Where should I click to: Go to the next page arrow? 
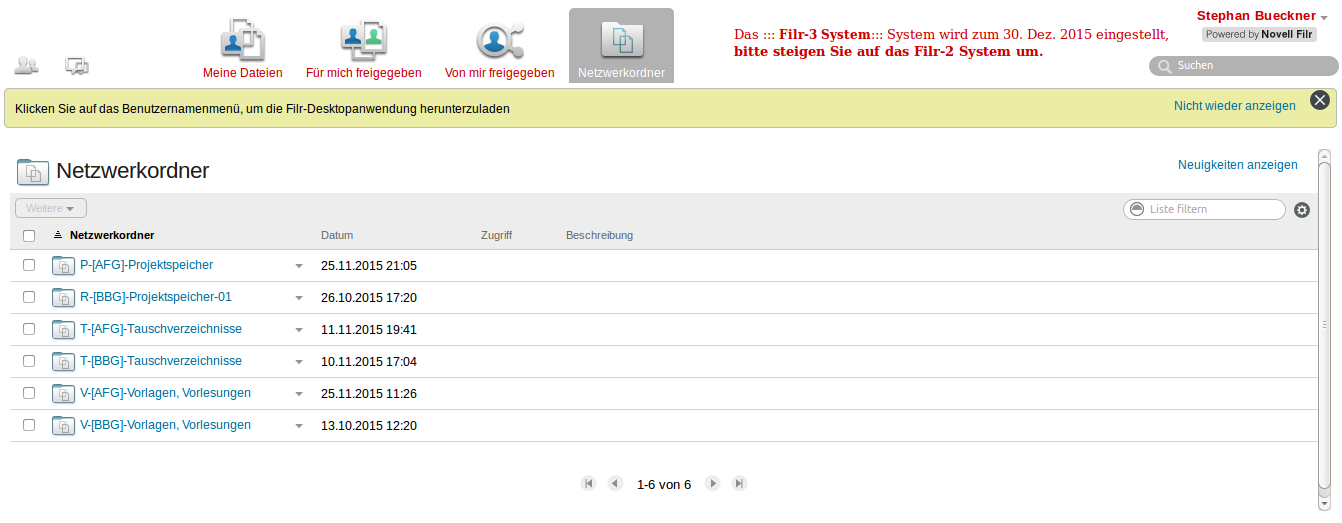712,483
